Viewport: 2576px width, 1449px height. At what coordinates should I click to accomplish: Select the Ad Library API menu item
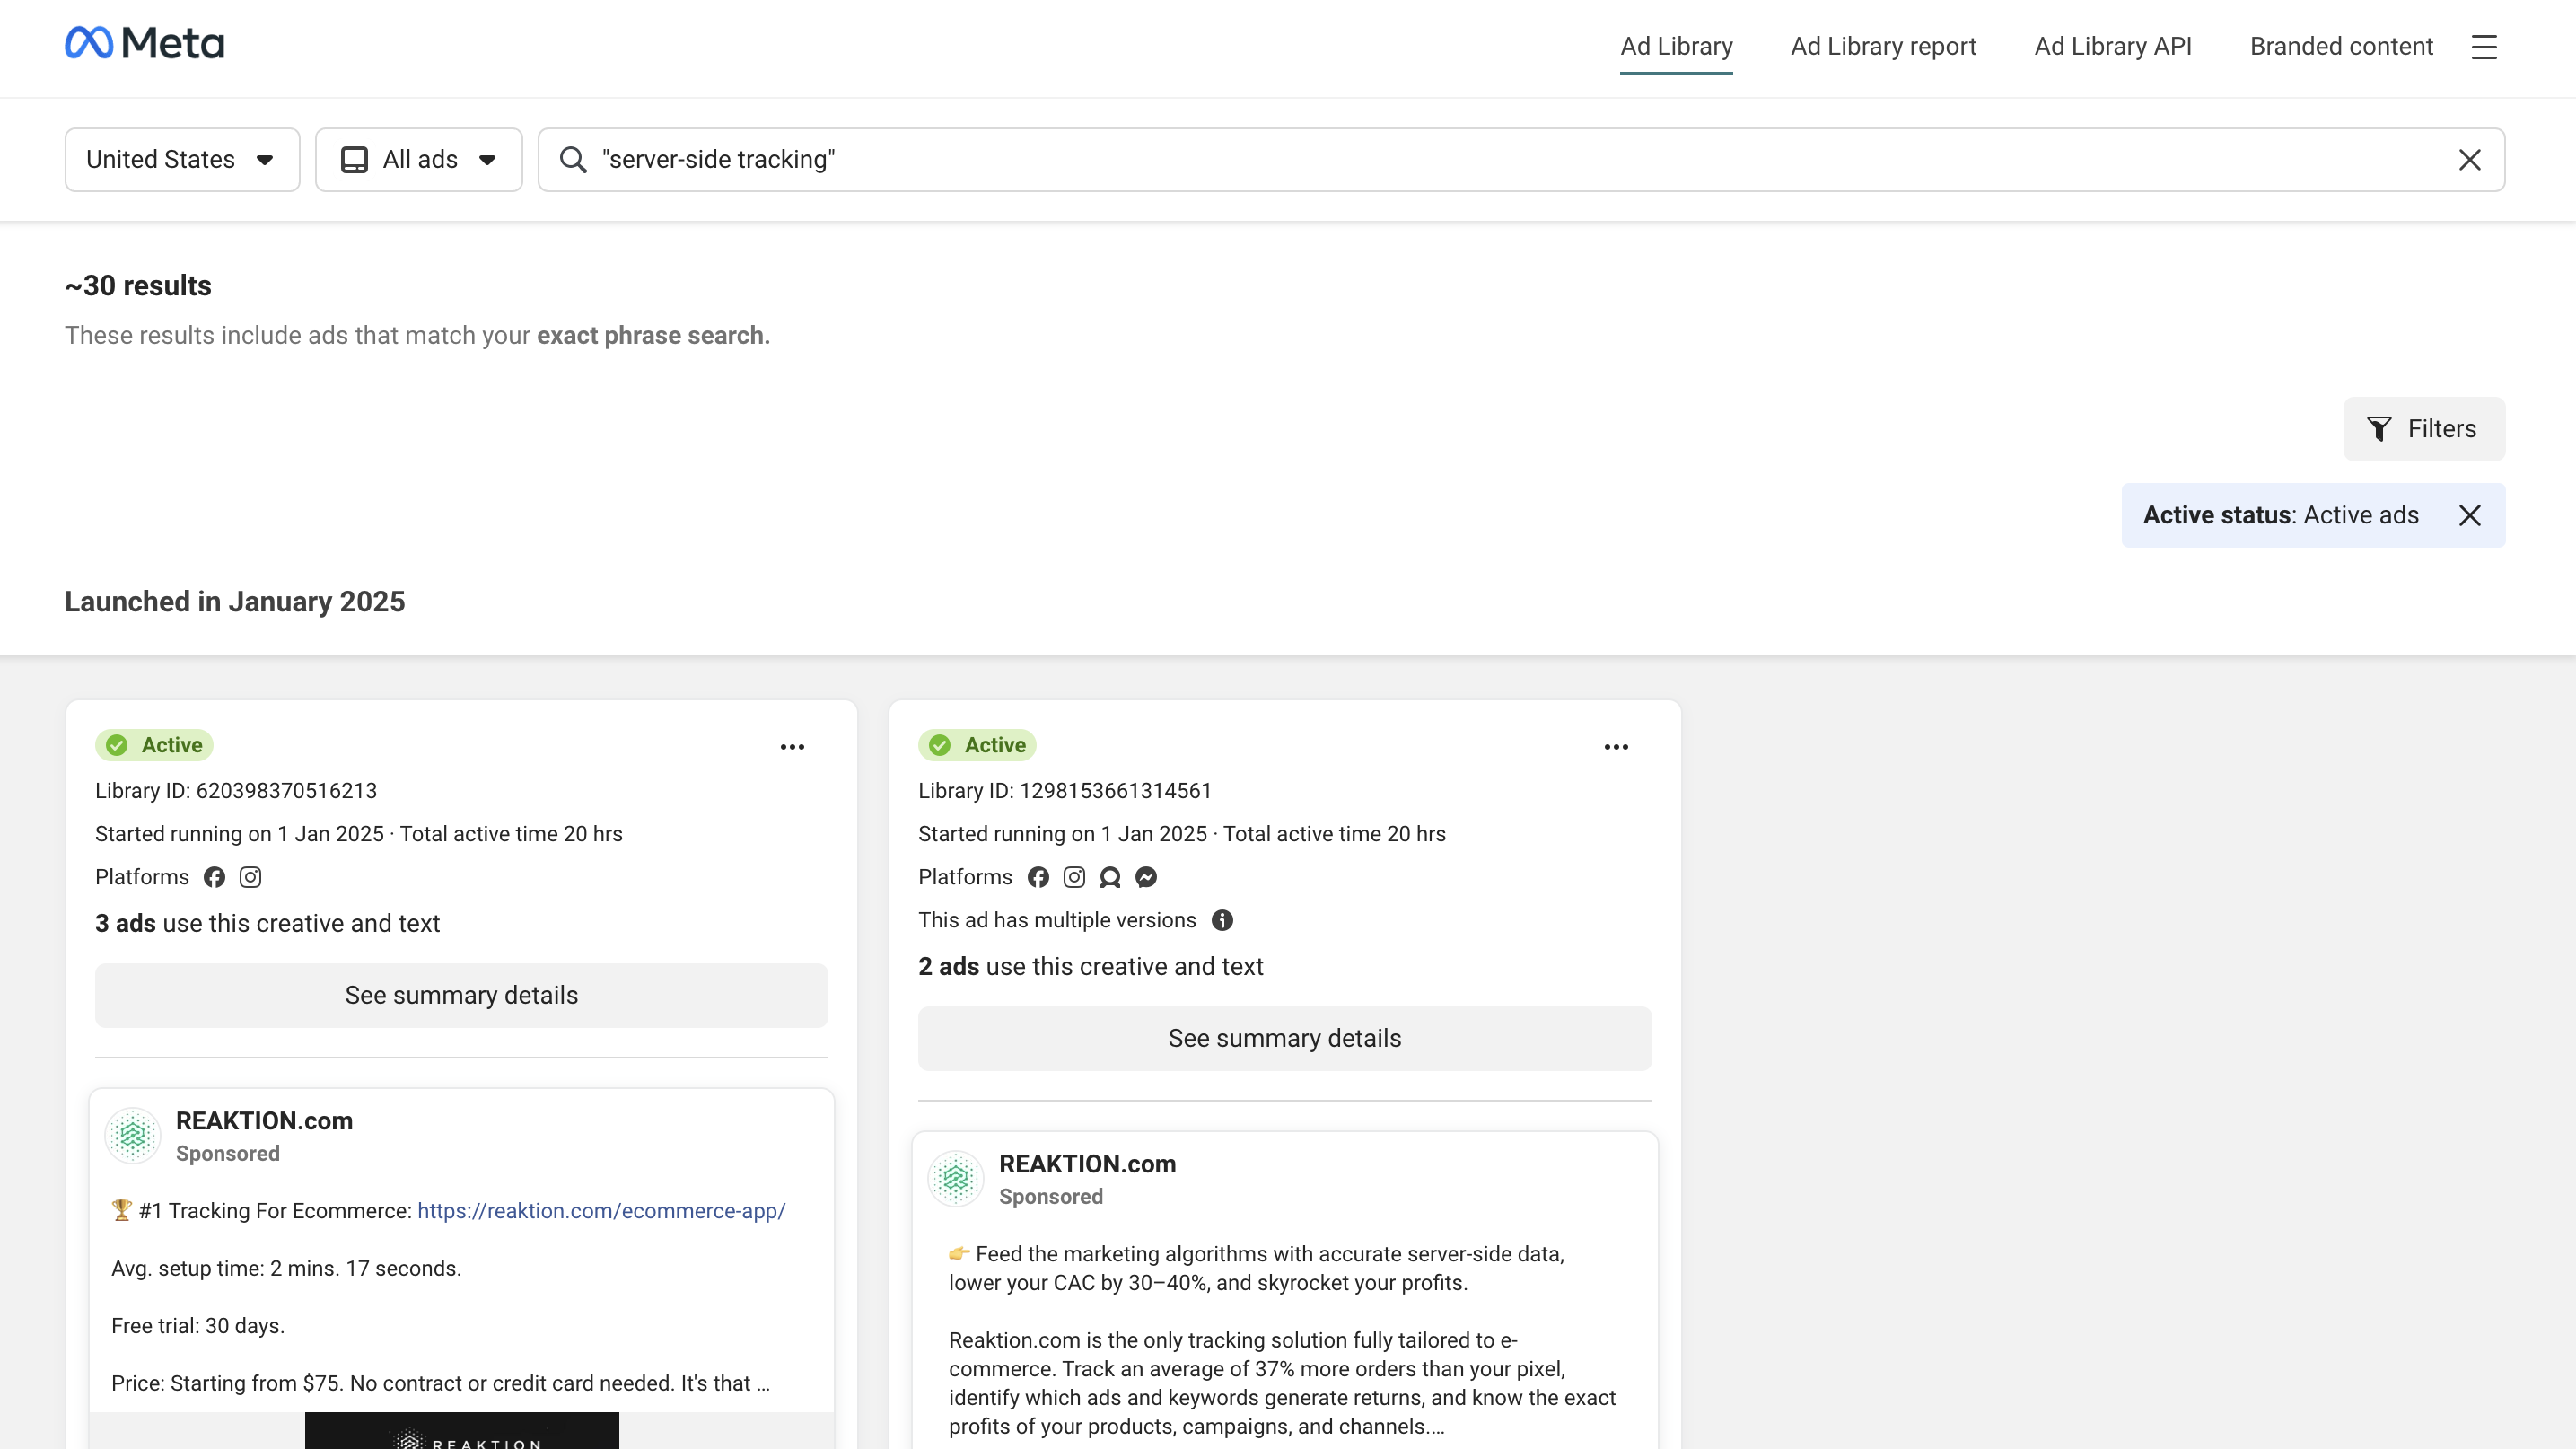(2113, 46)
